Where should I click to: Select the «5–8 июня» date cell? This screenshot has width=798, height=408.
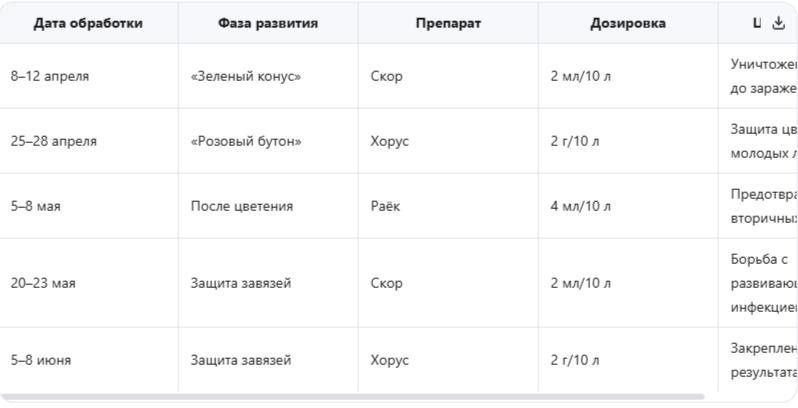[41, 359]
